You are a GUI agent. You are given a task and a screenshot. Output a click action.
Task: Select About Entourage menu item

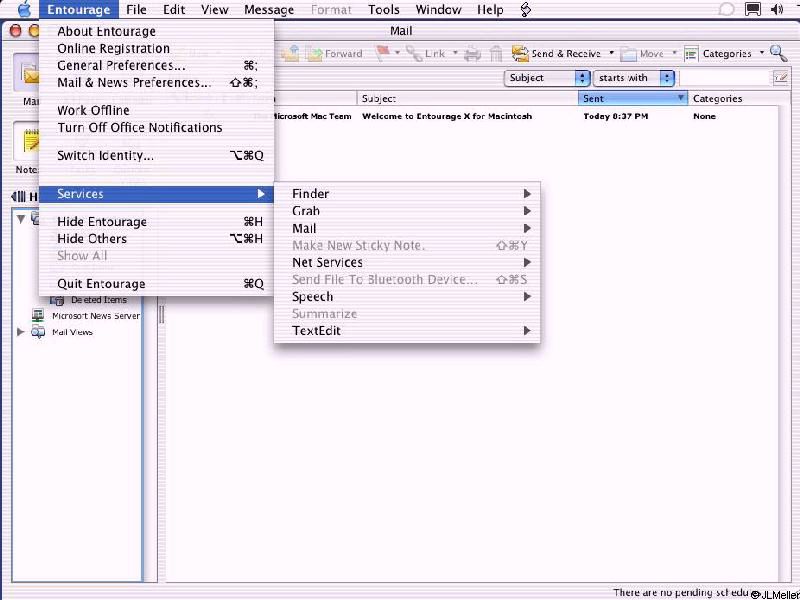pos(157,32)
